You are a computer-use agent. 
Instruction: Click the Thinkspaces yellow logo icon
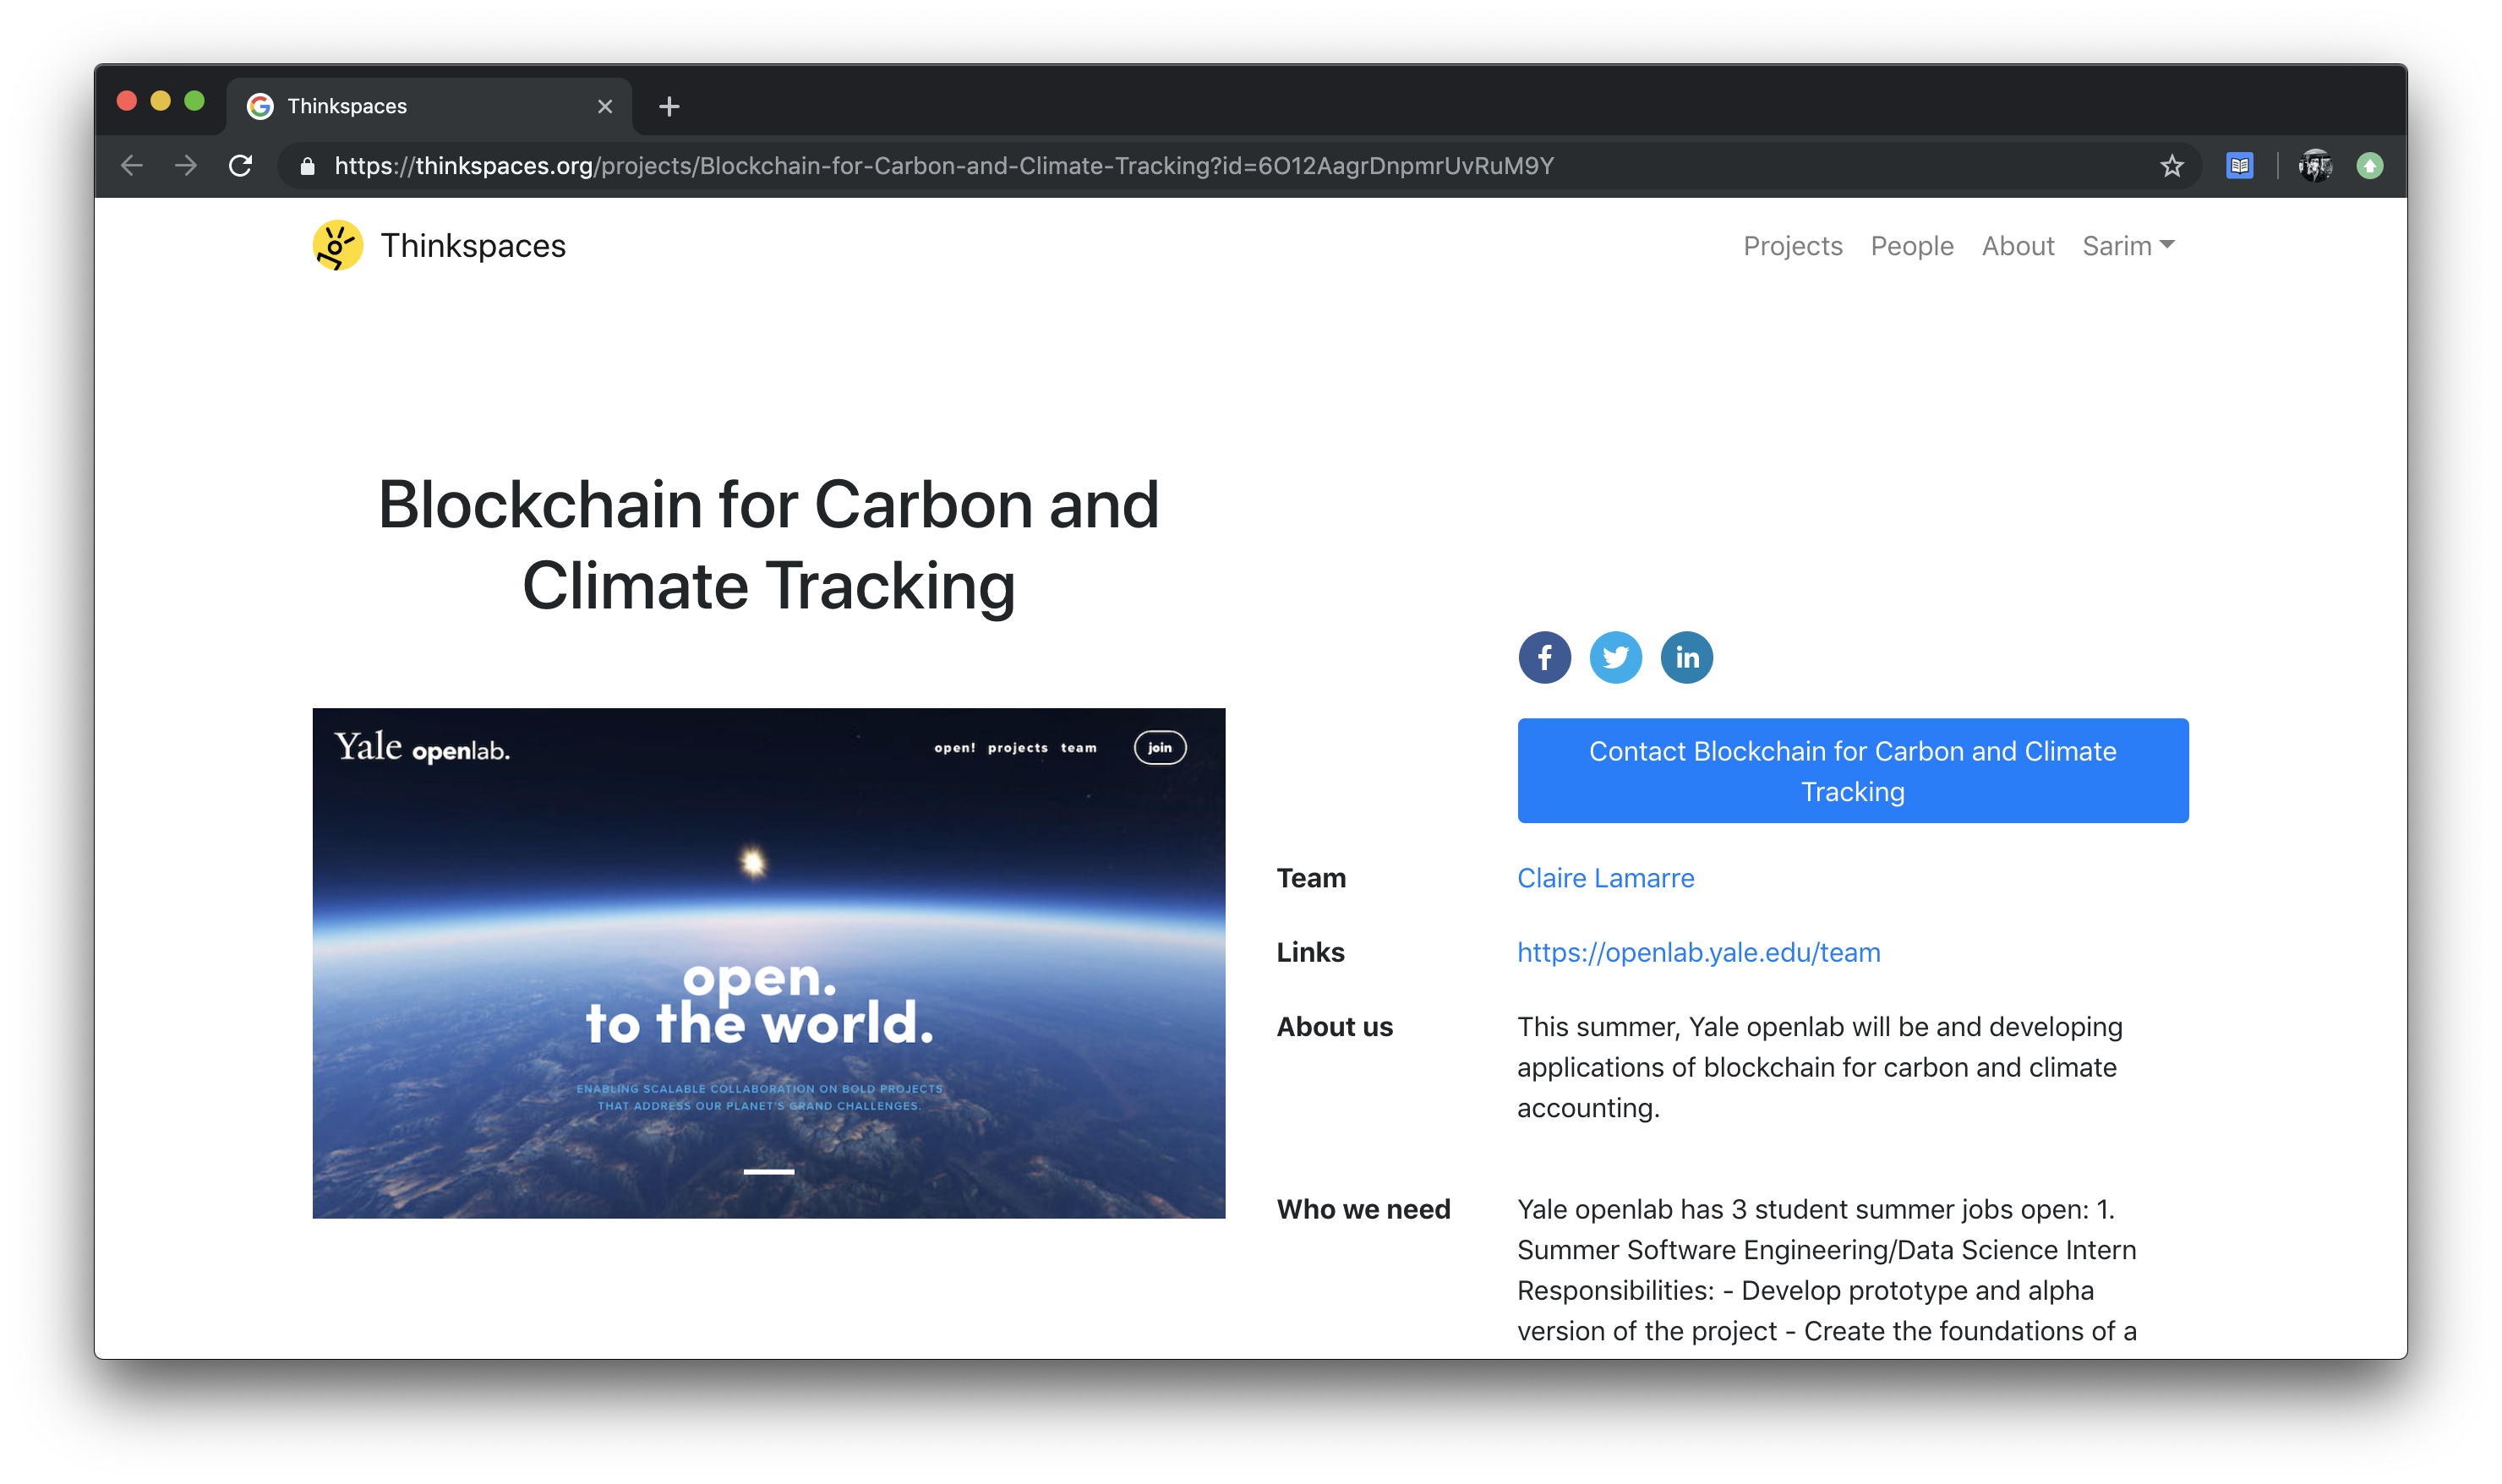pos(338,245)
